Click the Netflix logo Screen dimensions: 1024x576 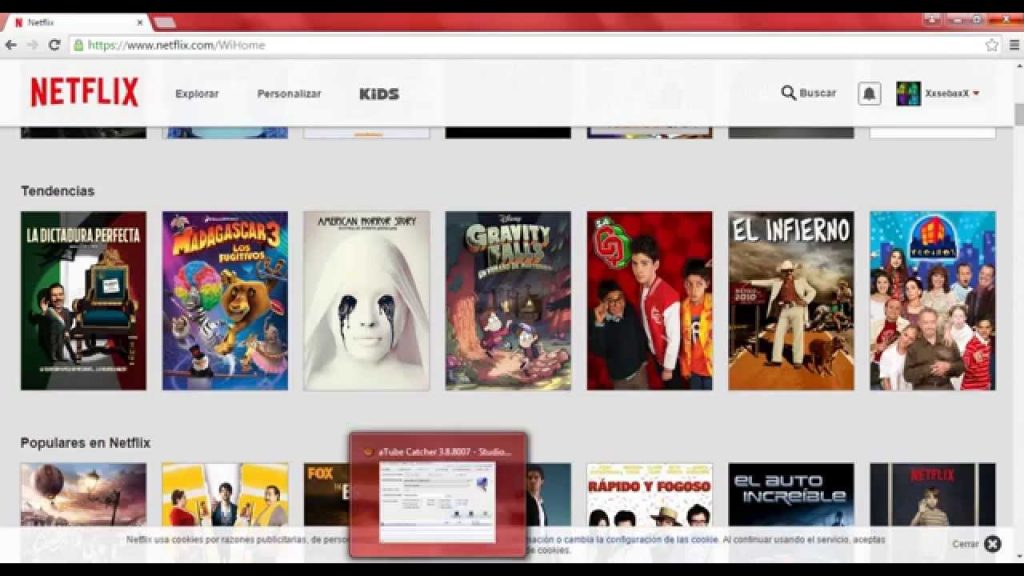coord(84,93)
